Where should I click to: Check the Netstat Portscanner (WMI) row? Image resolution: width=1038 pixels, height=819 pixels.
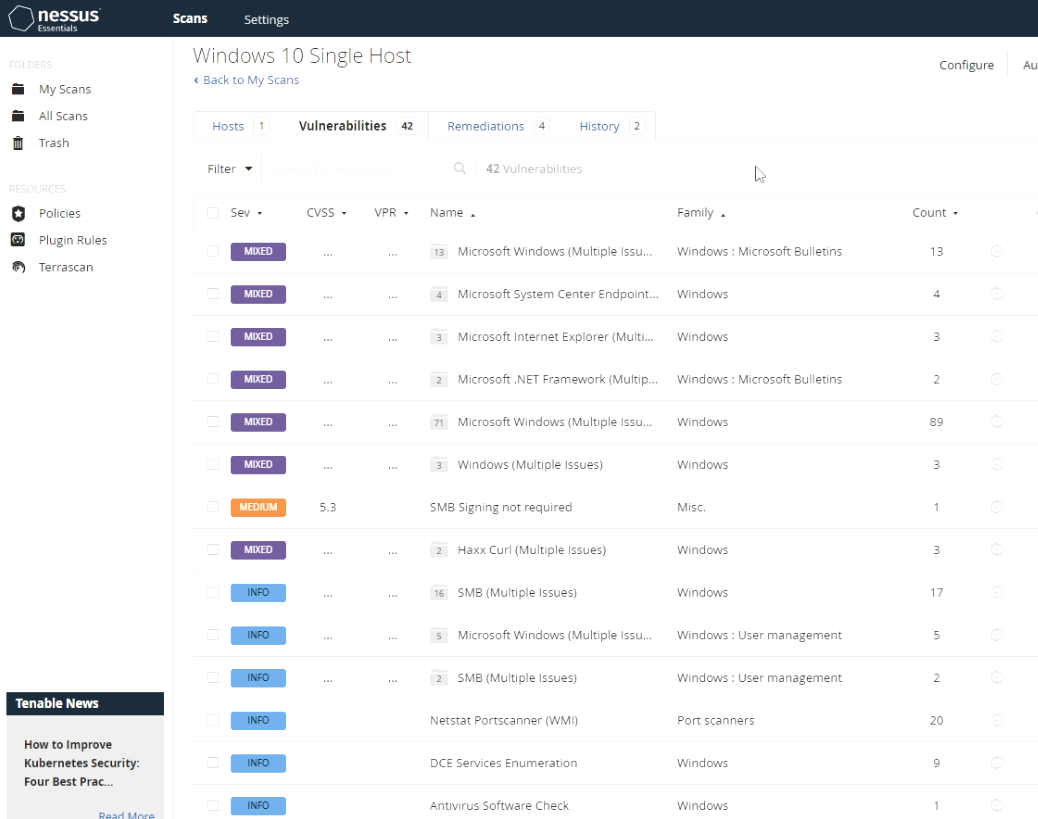tap(213, 720)
